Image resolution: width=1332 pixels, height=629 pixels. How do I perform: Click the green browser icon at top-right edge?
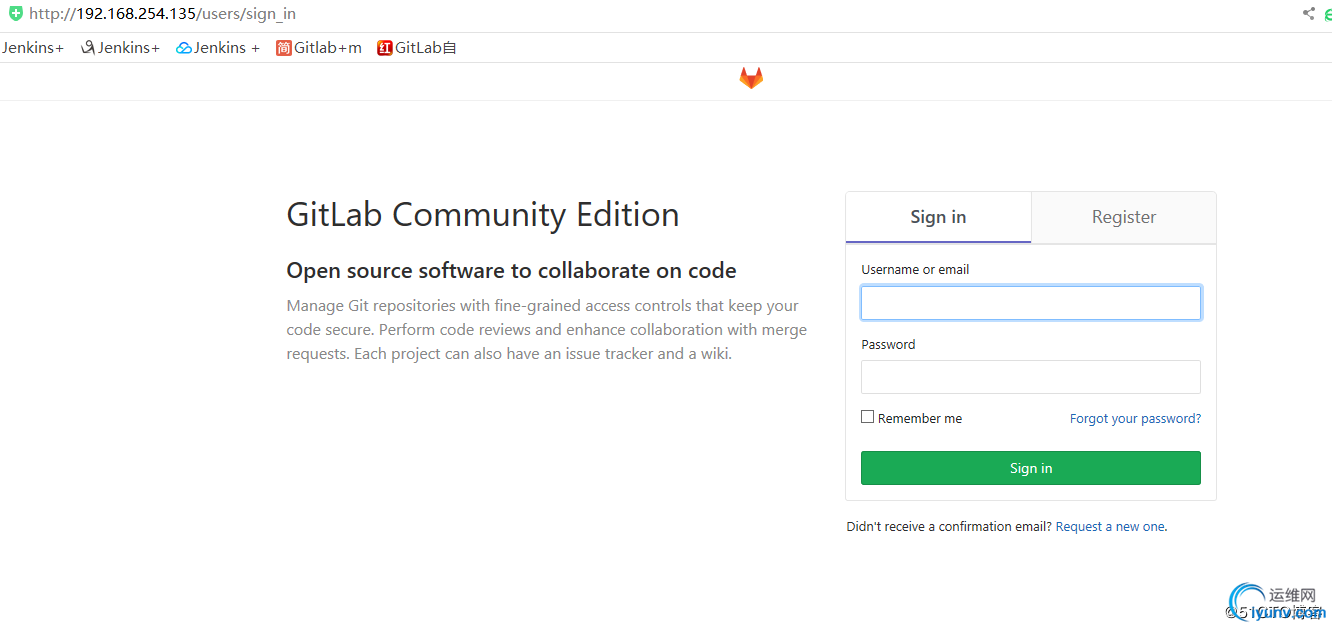[1328, 14]
